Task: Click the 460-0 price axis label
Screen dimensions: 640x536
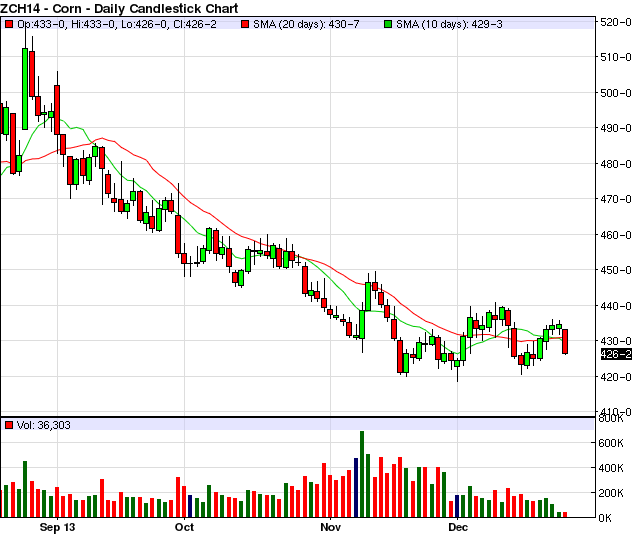Action: [616, 235]
